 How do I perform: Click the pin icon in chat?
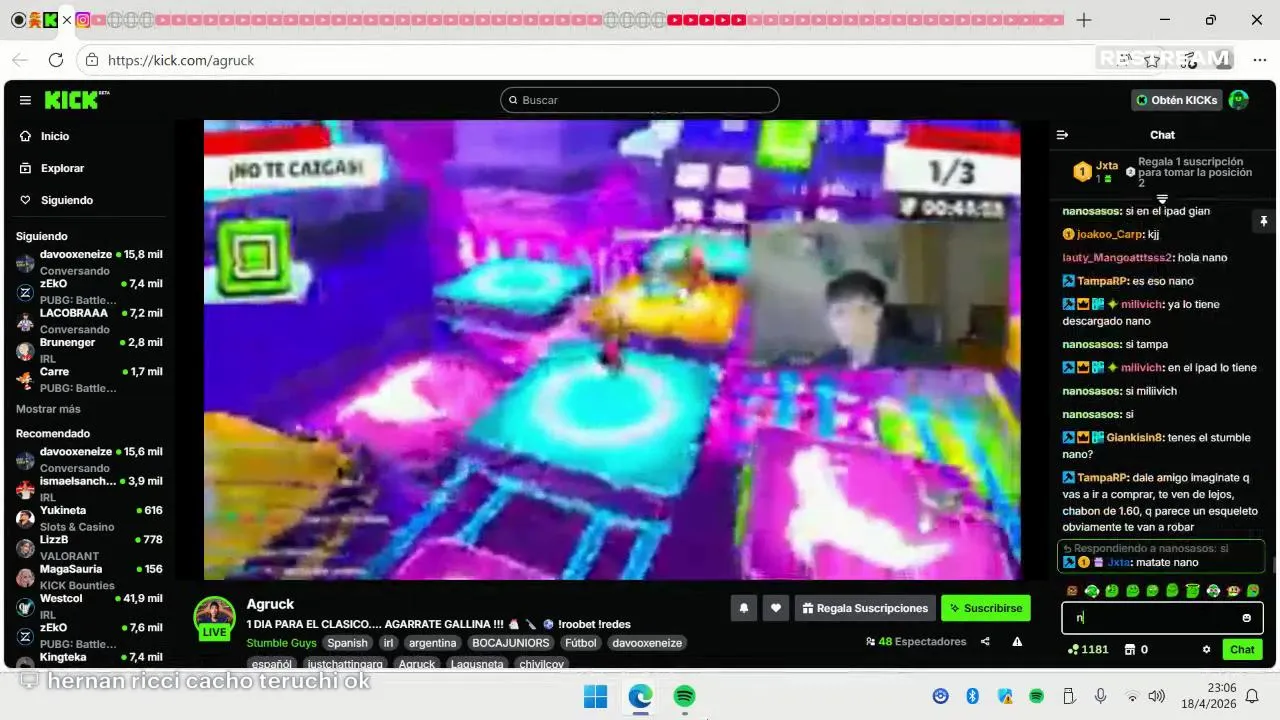[x=1264, y=221]
